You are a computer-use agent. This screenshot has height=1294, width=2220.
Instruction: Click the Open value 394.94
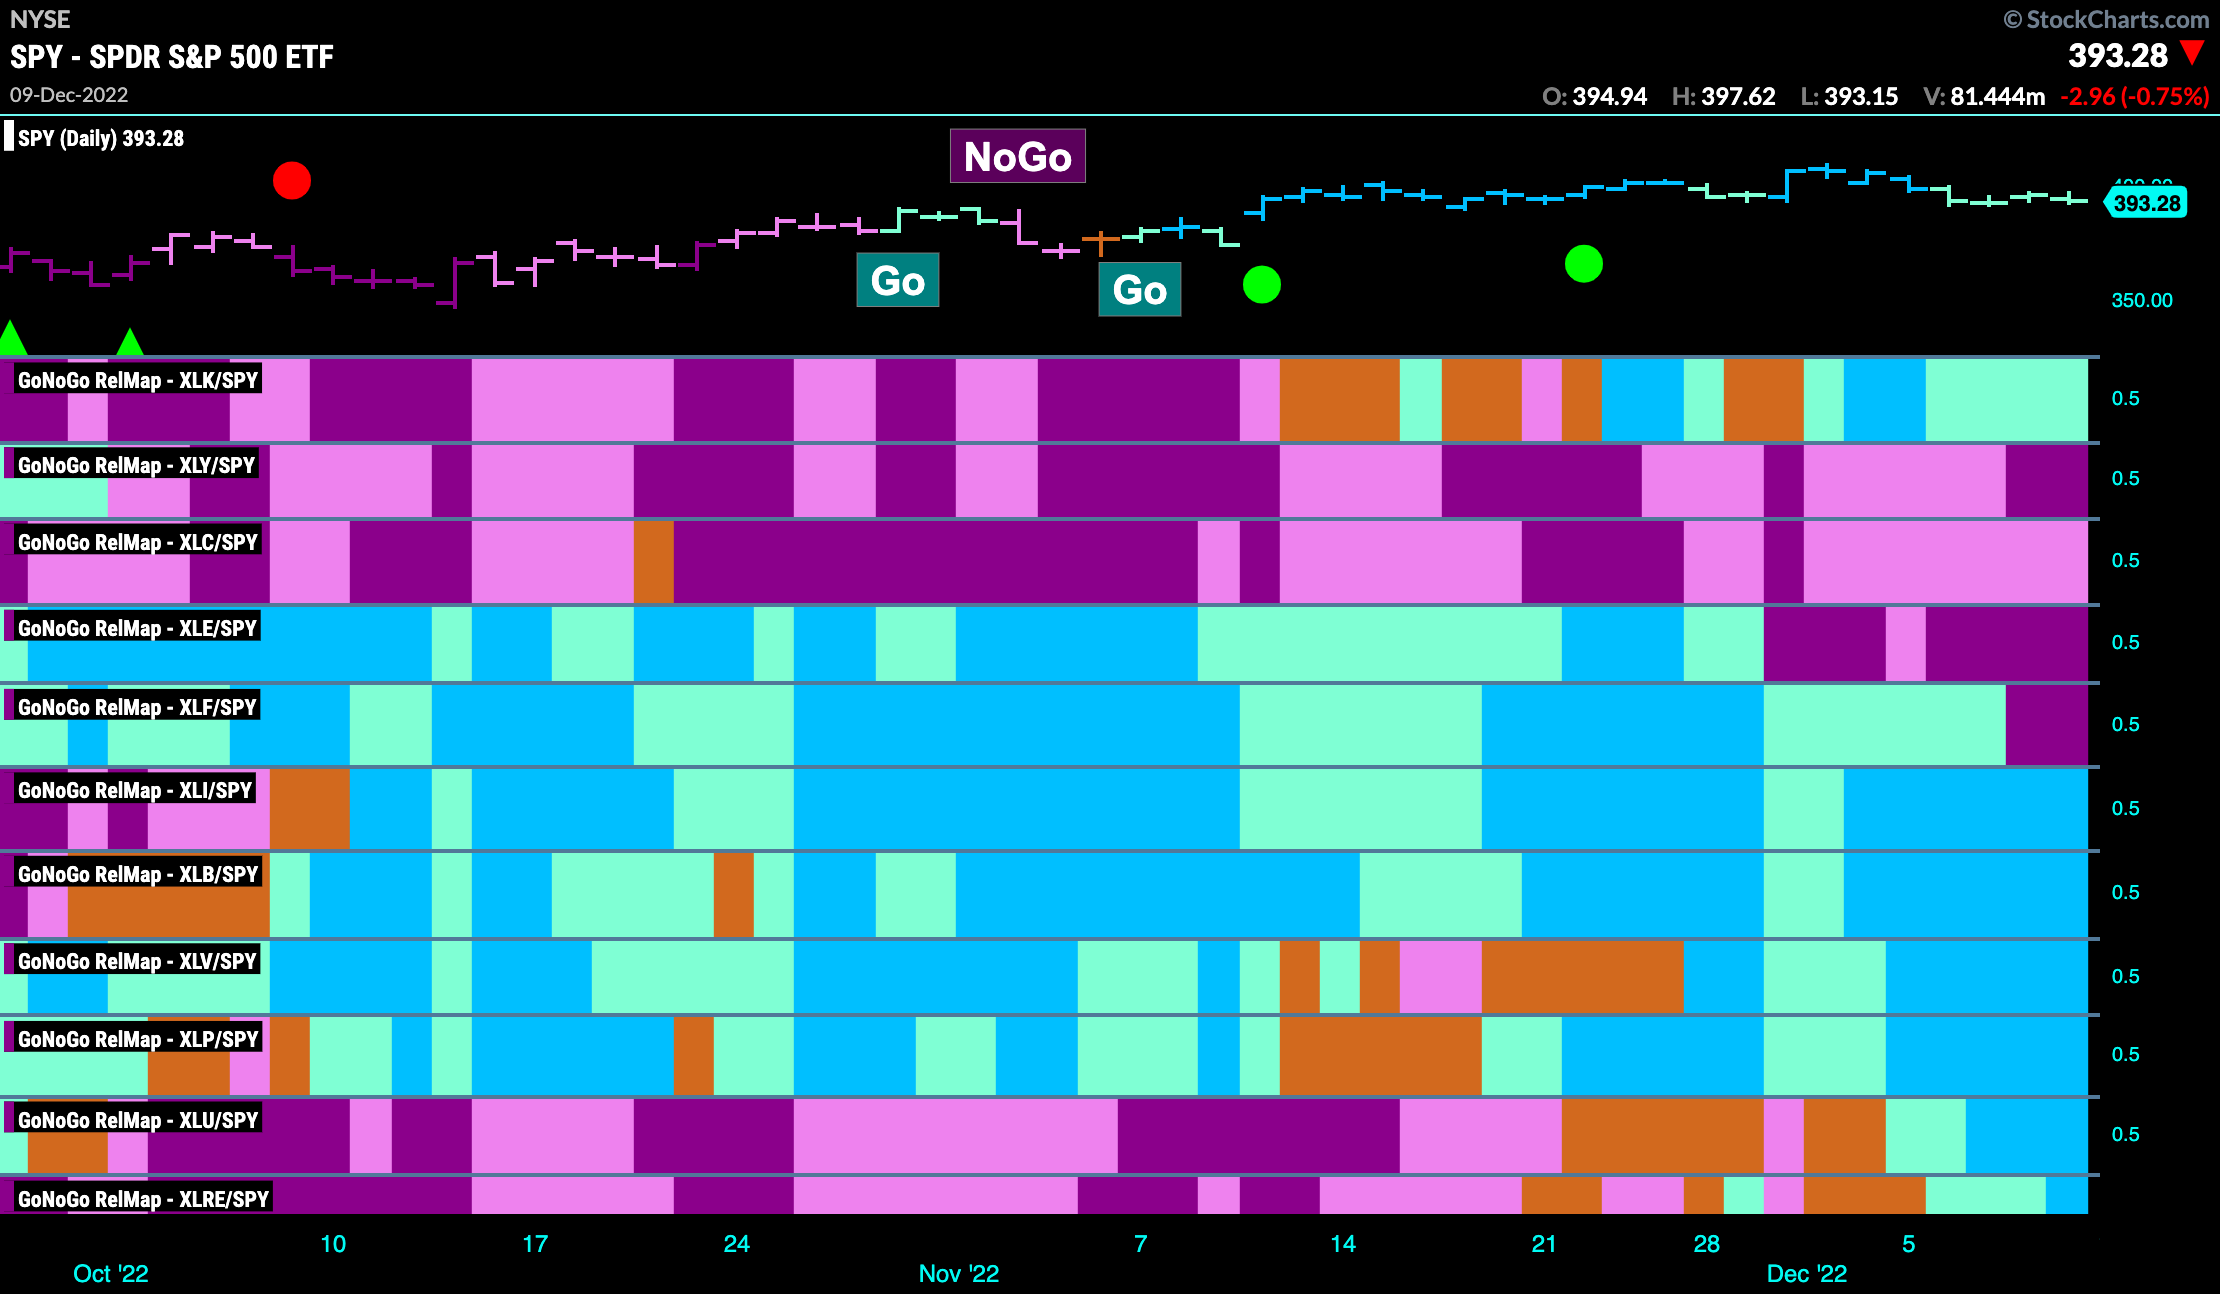tap(1609, 97)
